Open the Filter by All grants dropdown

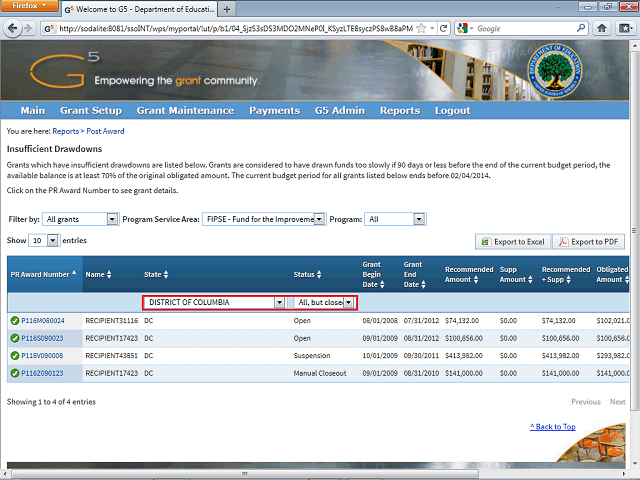click(x=112, y=219)
